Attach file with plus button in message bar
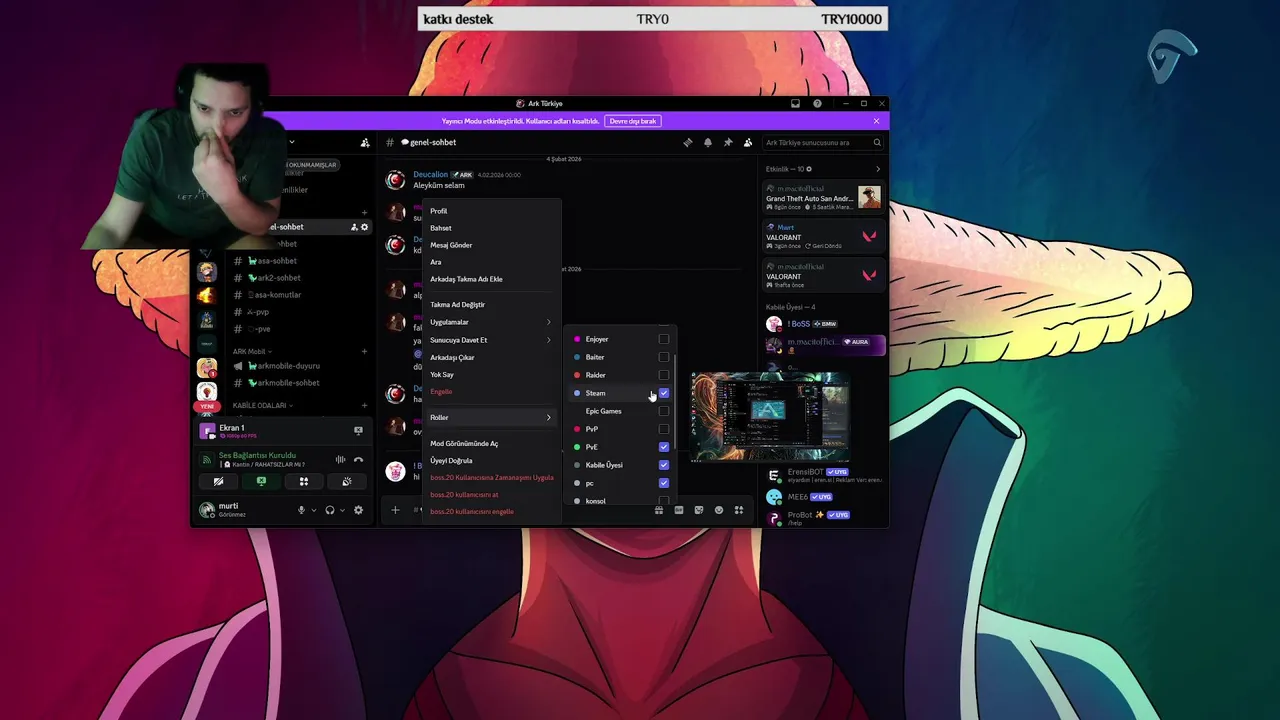 [x=395, y=510]
